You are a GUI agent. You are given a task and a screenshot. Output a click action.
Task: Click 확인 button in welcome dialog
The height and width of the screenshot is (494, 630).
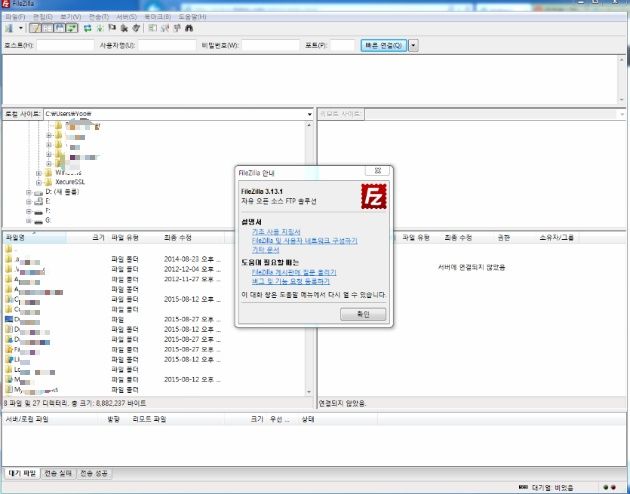(x=363, y=314)
